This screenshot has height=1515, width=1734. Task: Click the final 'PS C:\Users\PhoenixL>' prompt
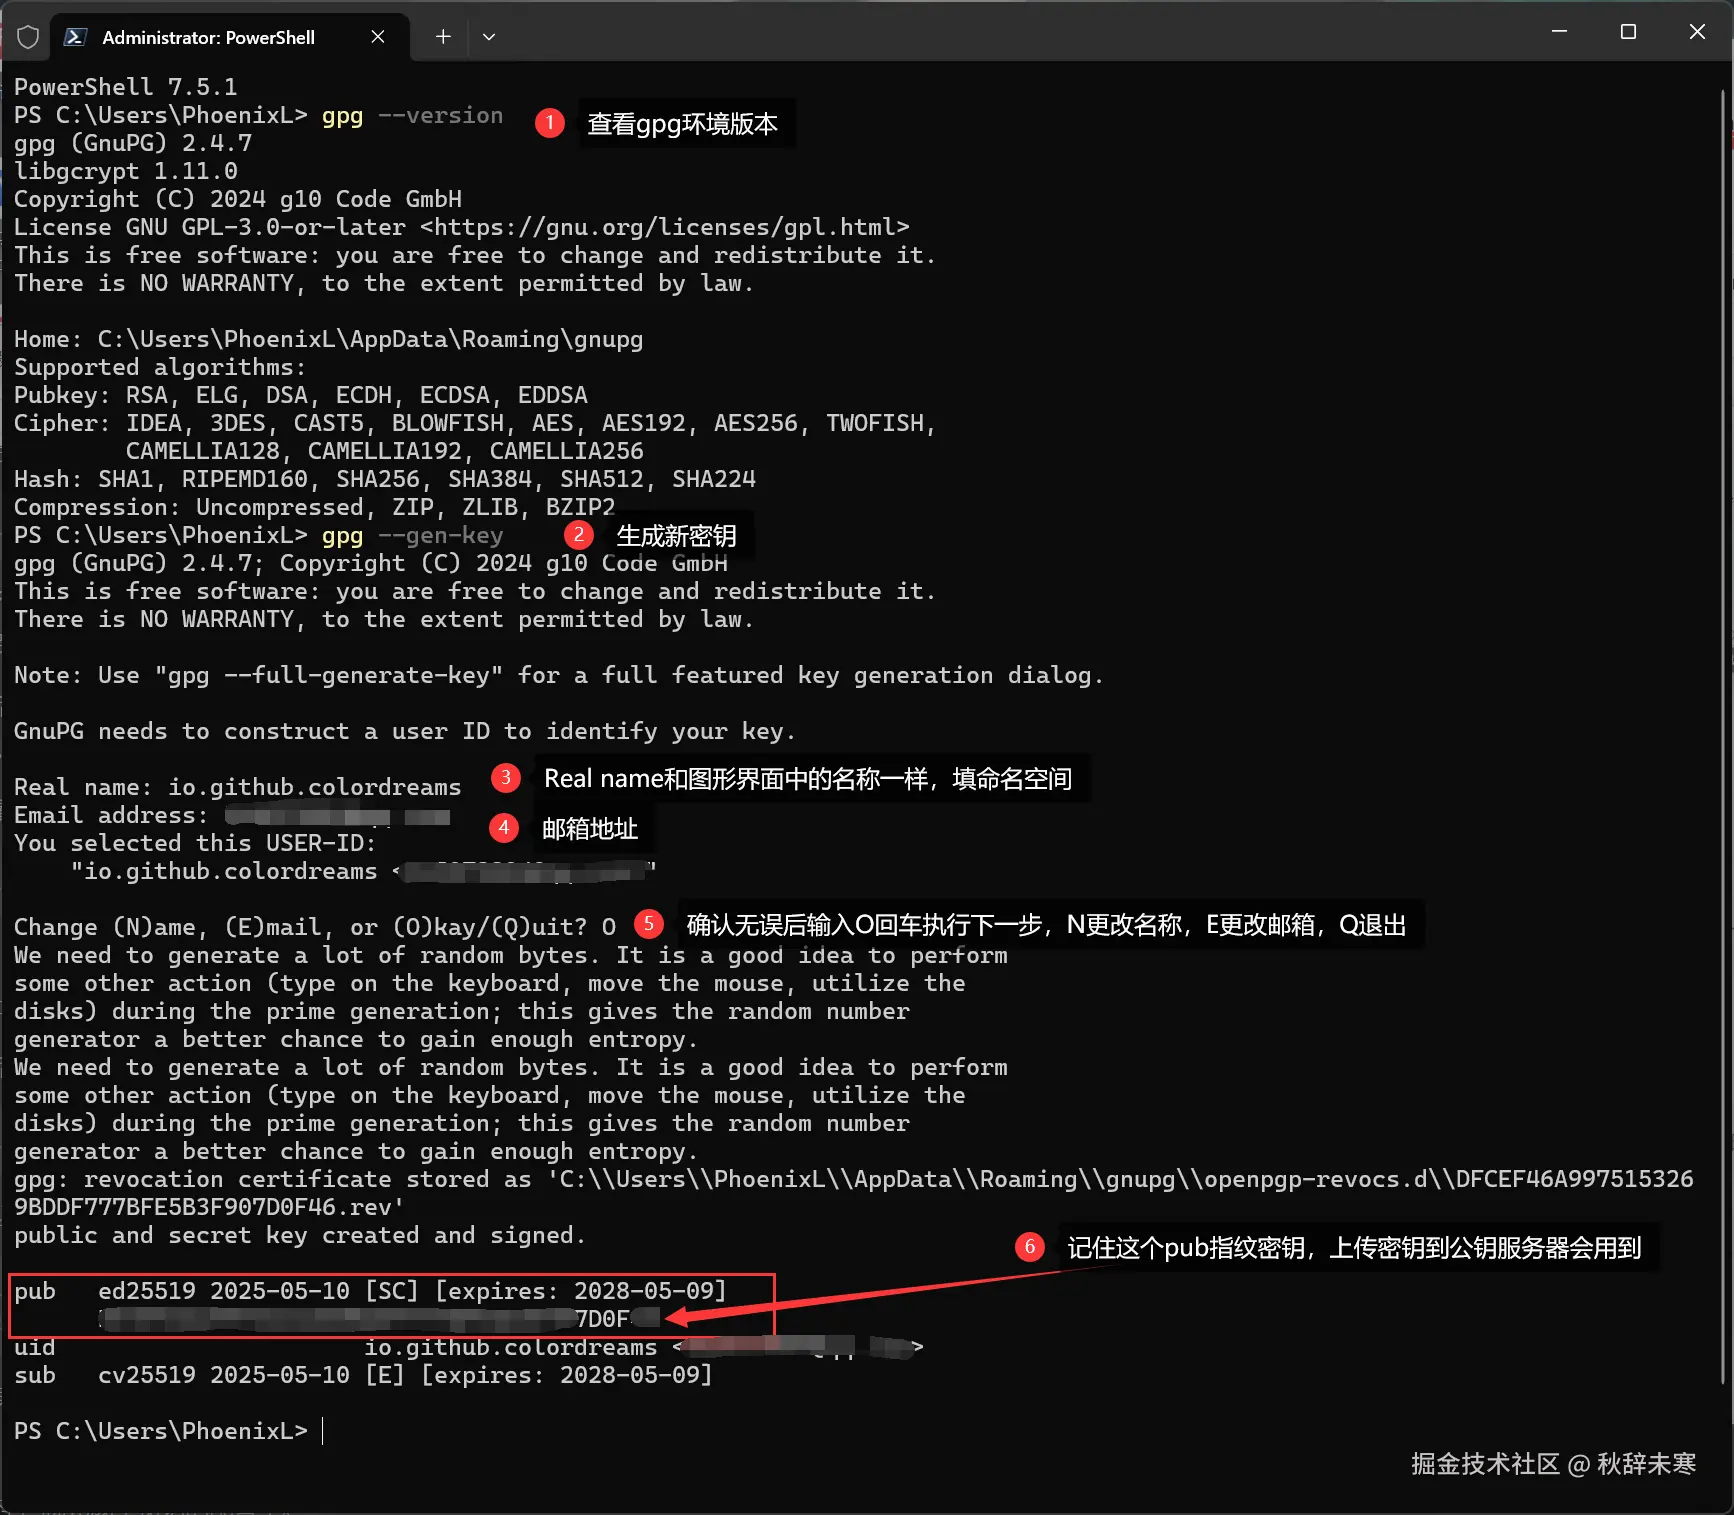click(161, 1431)
